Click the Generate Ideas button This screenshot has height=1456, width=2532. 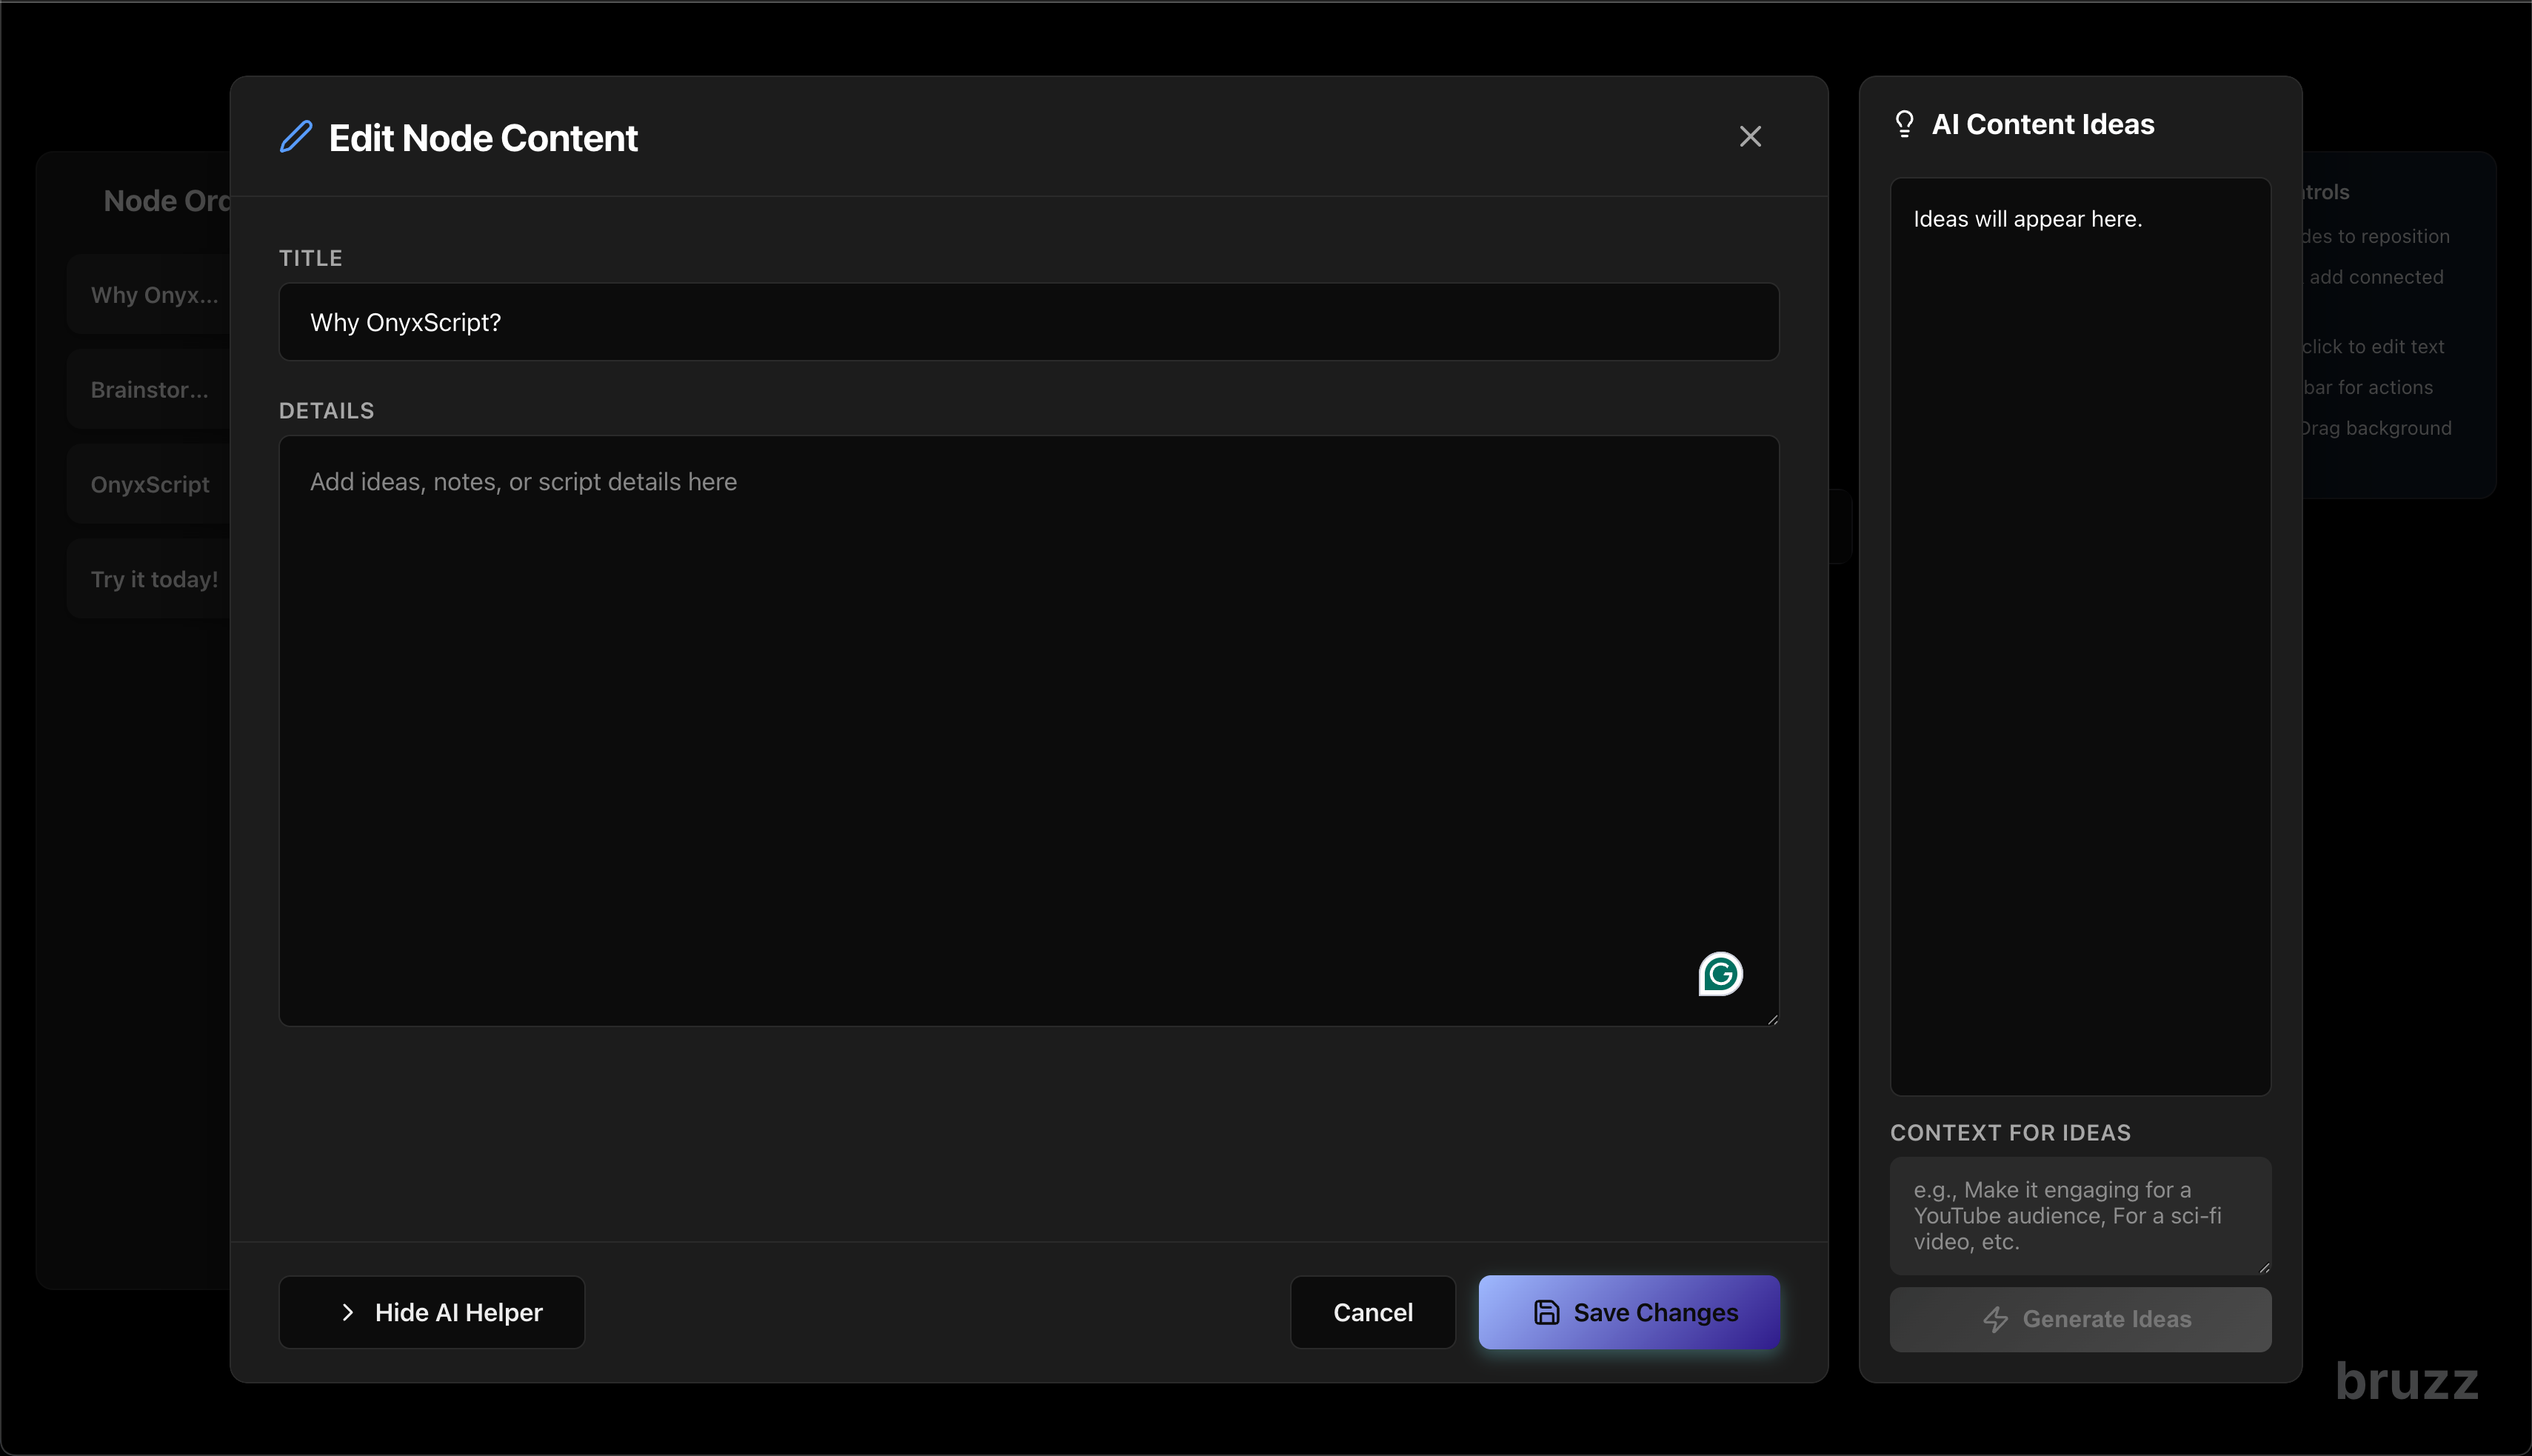[x=2080, y=1320]
